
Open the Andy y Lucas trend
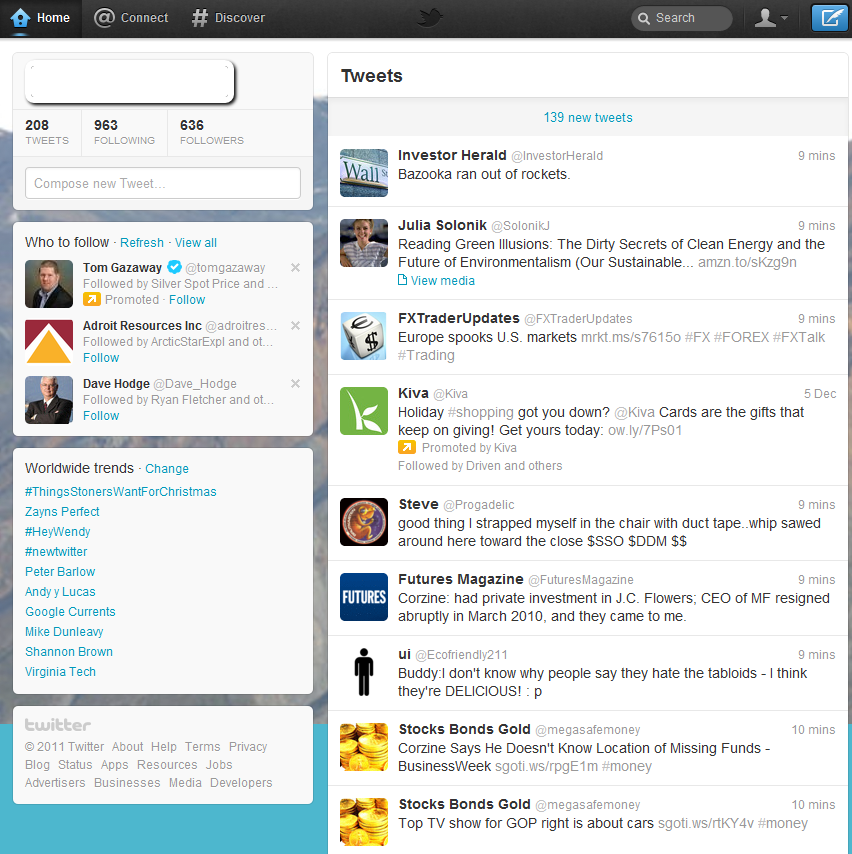tap(60, 591)
